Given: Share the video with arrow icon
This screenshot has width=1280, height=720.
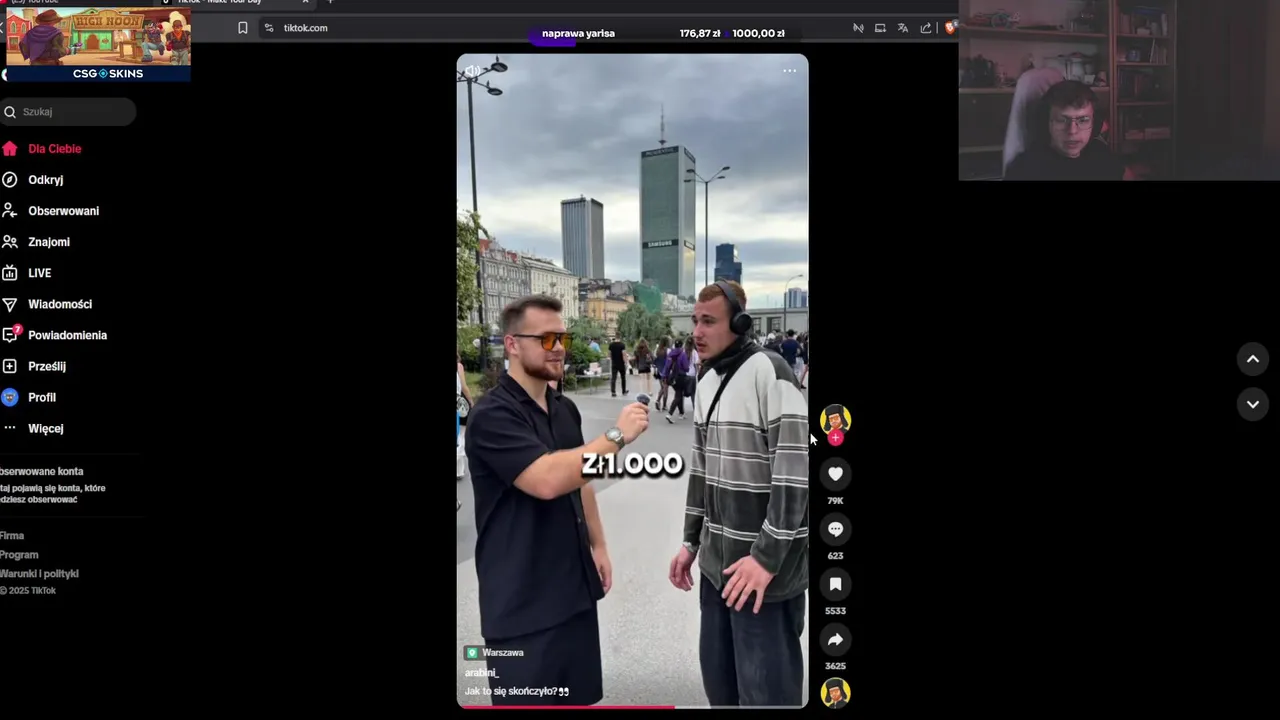Looking at the screenshot, I should [835, 639].
